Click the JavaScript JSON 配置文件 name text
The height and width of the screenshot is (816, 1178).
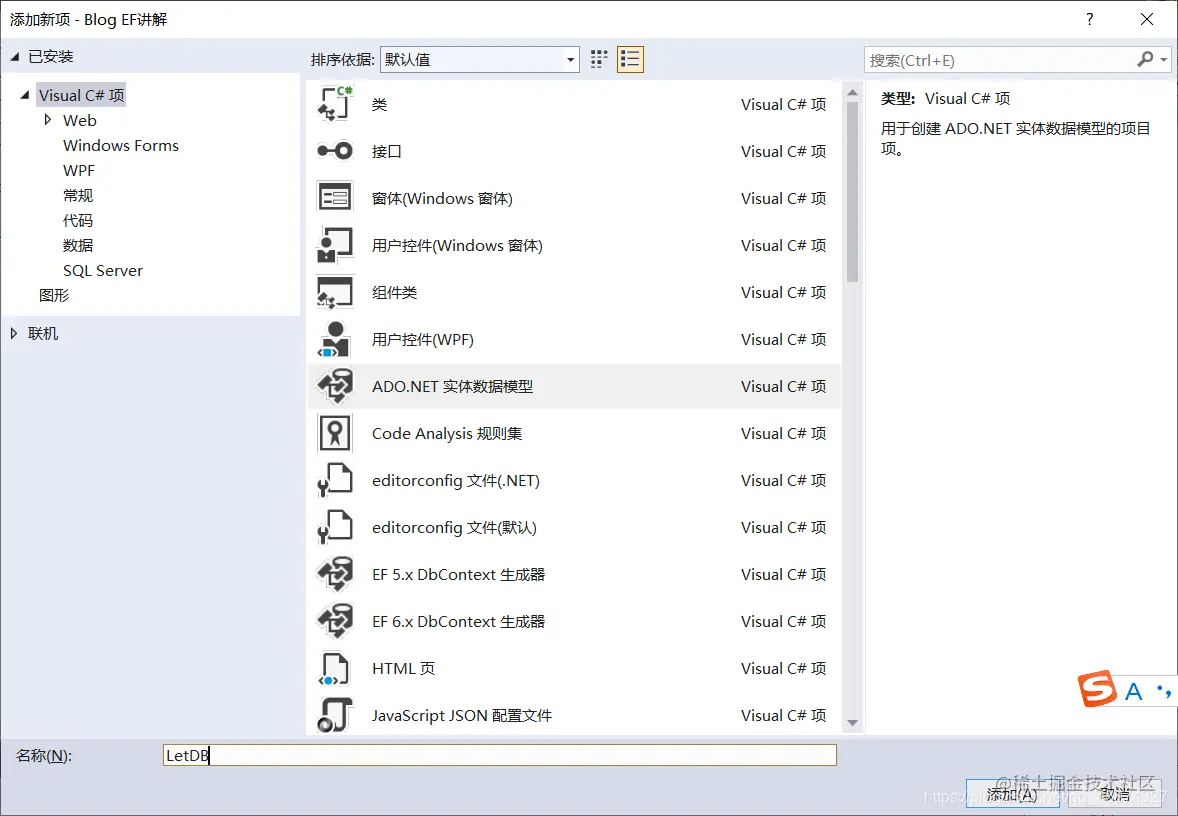click(462, 715)
